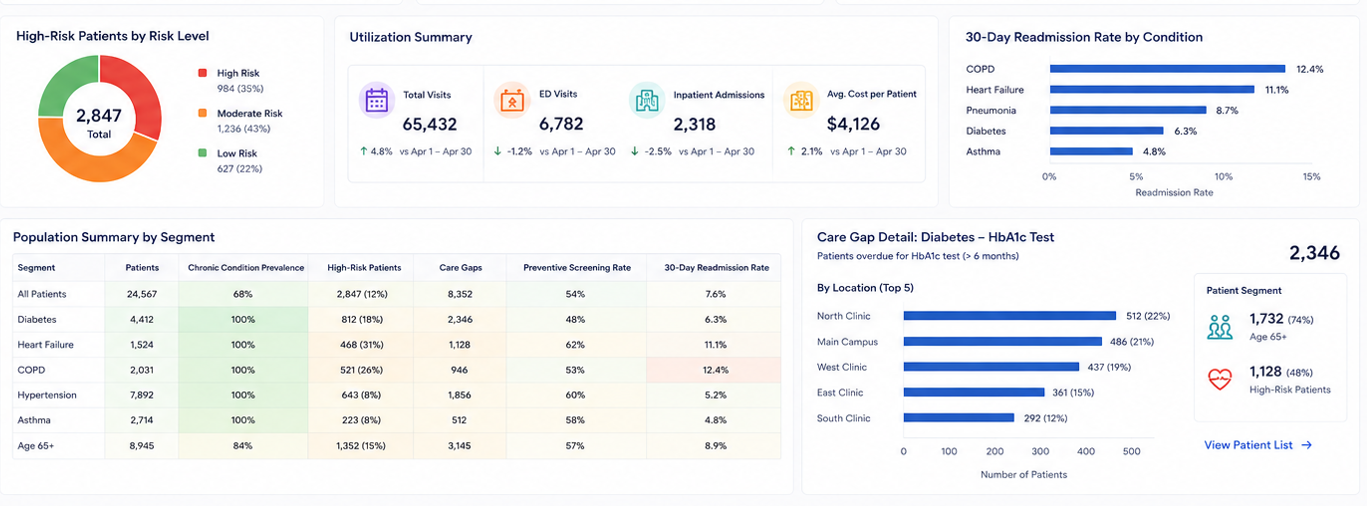The image size is (1367, 506).
Task: Click the 12.4% readmission cell in COPD row
Action: (715, 370)
